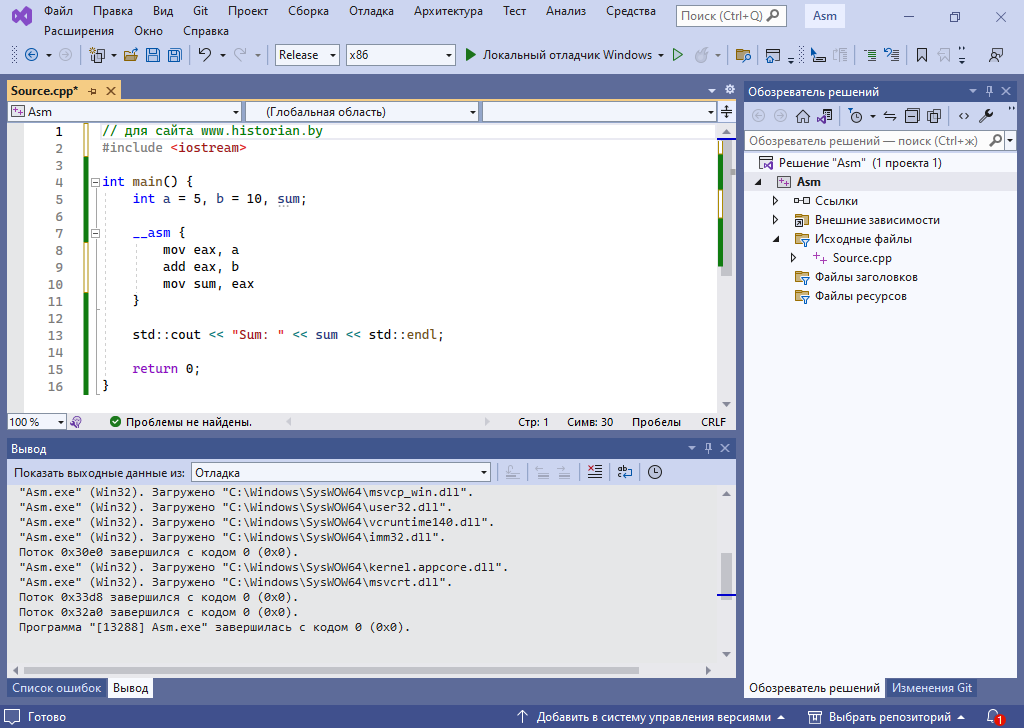The height and width of the screenshot is (728, 1024).
Task: Open the Release configuration dropdown
Action: [x=308, y=55]
